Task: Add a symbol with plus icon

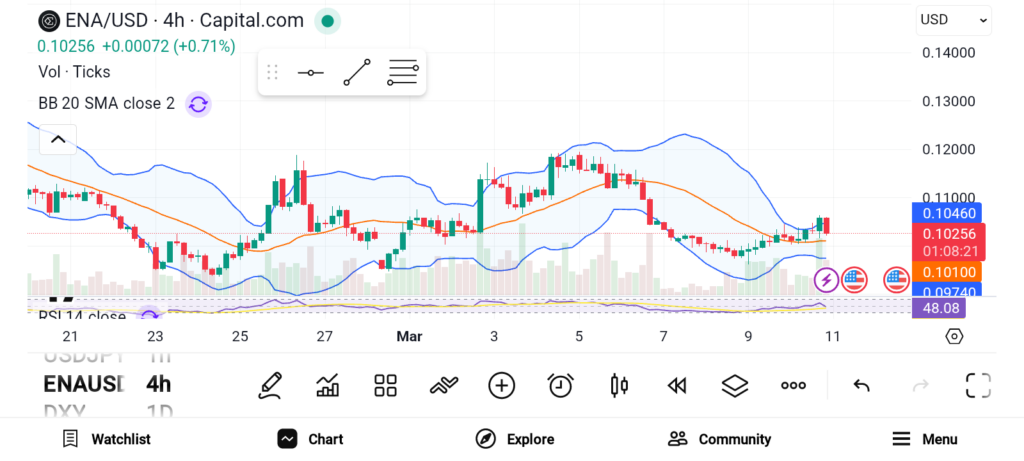Action: pyautogui.click(x=501, y=385)
